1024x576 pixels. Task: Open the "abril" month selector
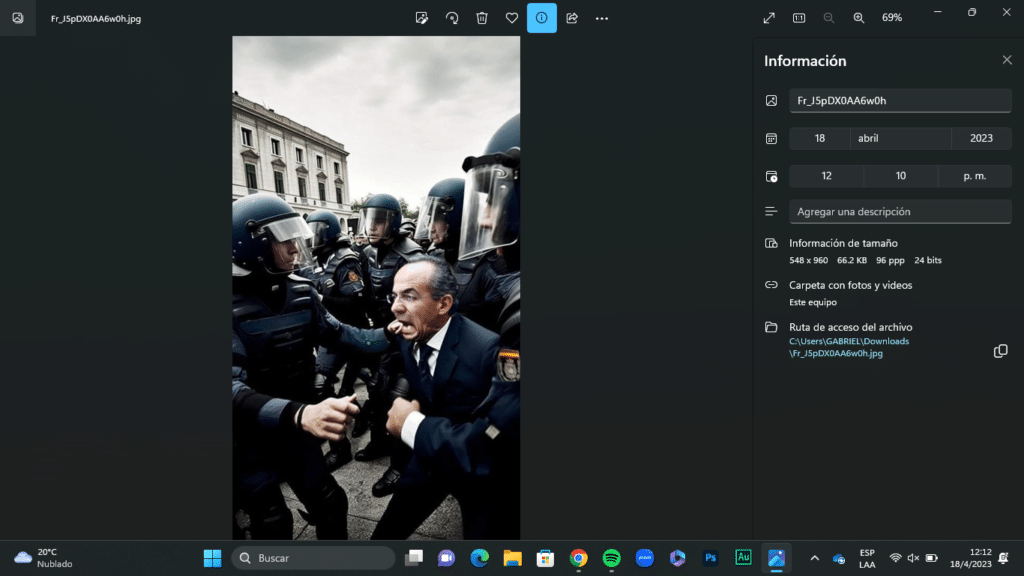(x=900, y=138)
